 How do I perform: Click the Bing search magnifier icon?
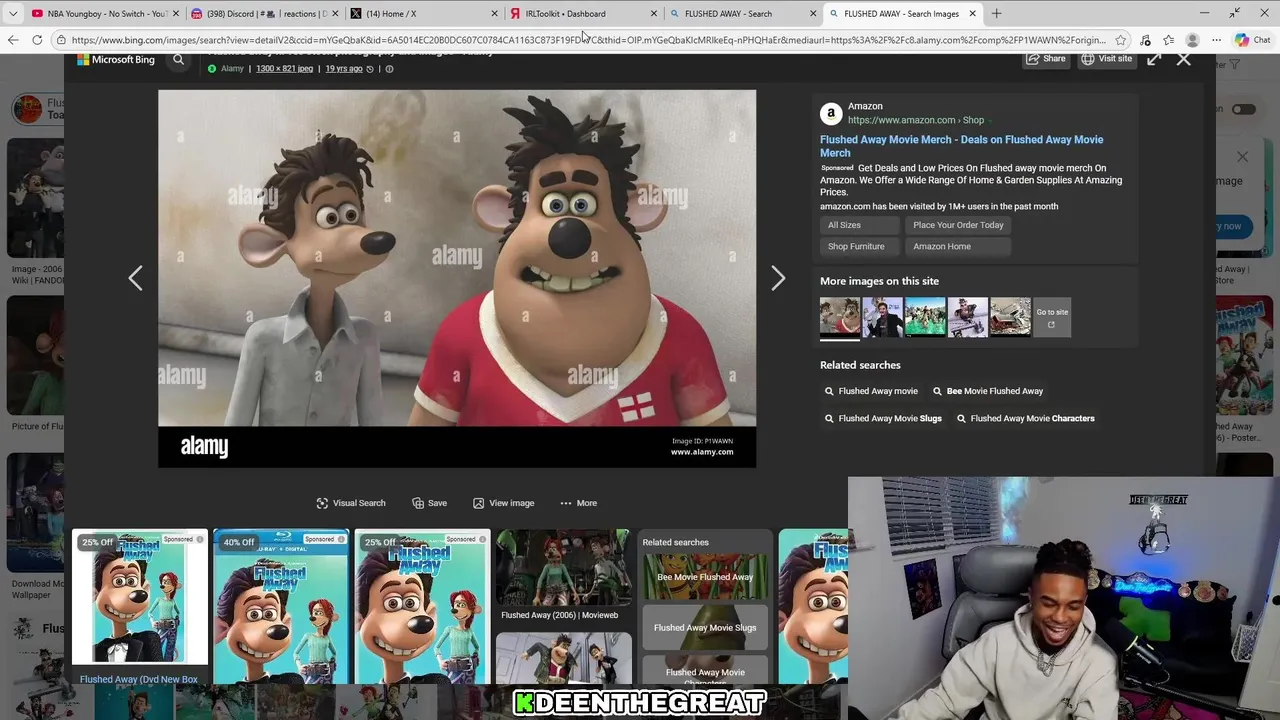coord(178,60)
